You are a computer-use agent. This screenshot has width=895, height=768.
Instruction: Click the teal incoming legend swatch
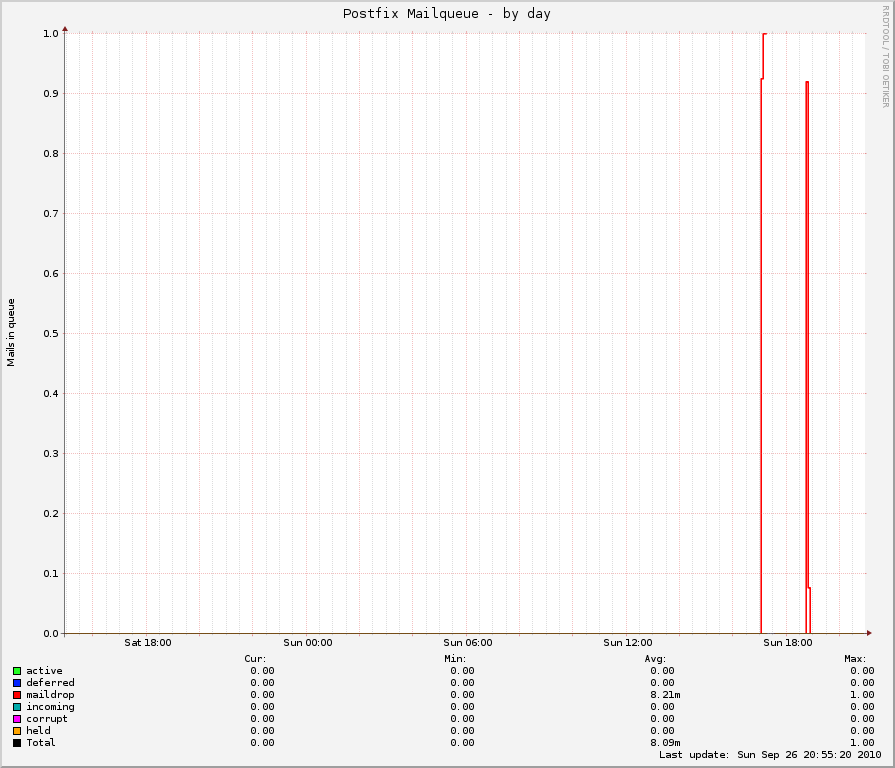pos(17,707)
